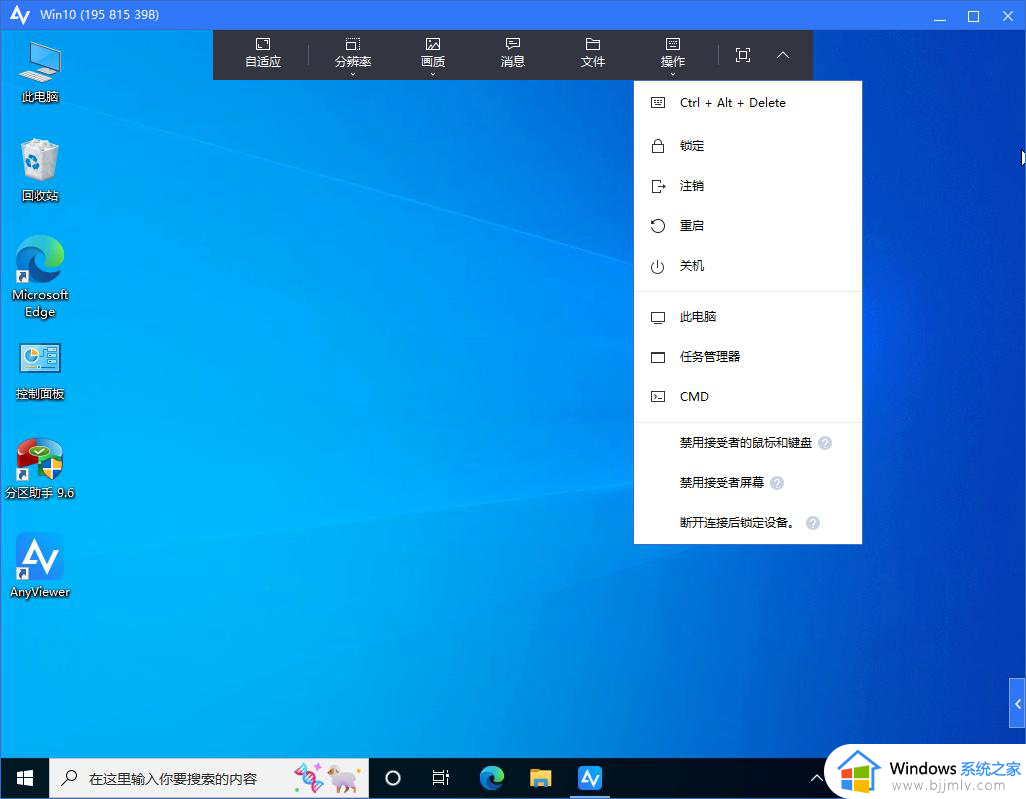Select the 此电脑 desktop icon
Image resolution: width=1026 pixels, height=799 pixels.
pyautogui.click(x=40, y=72)
